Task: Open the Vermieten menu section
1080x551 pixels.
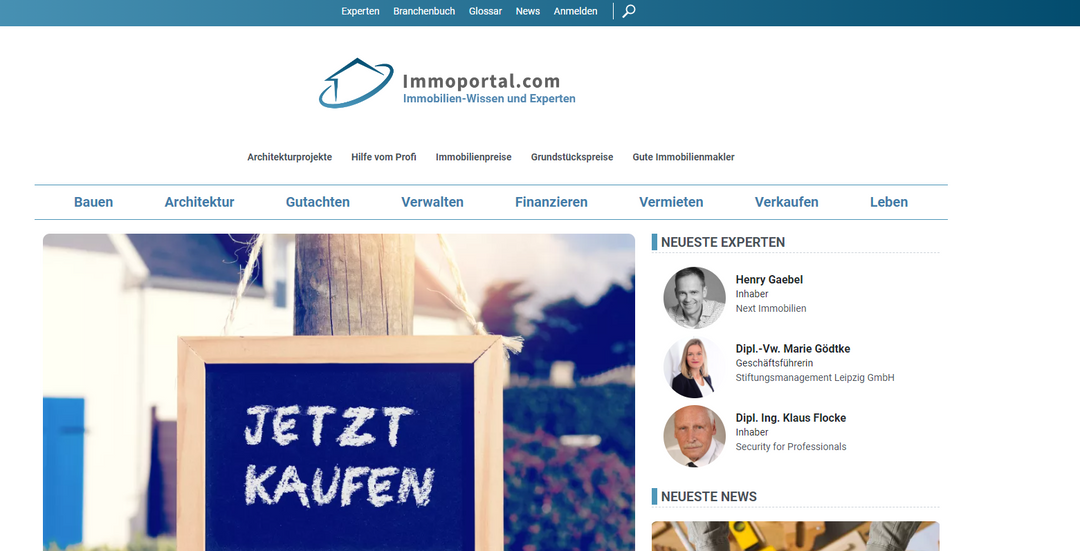Action: pos(671,202)
